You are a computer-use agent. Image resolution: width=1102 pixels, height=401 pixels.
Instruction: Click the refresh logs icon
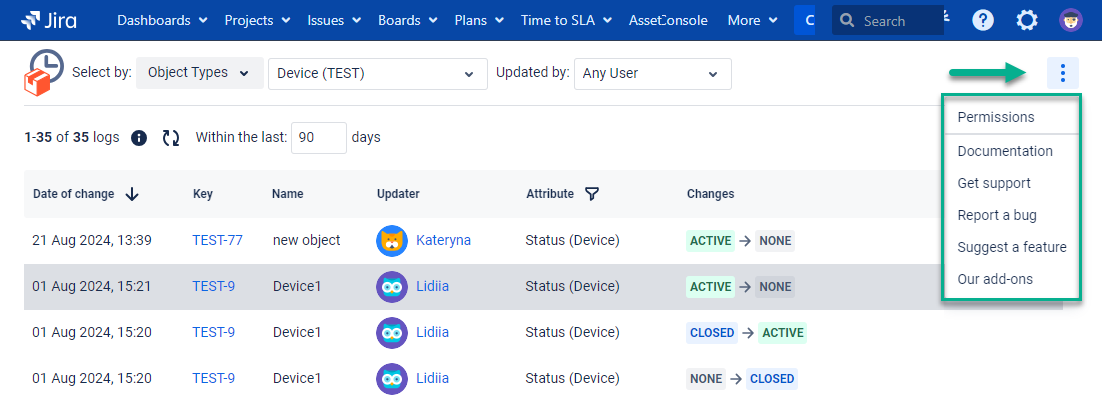pyautogui.click(x=171, y=138)
